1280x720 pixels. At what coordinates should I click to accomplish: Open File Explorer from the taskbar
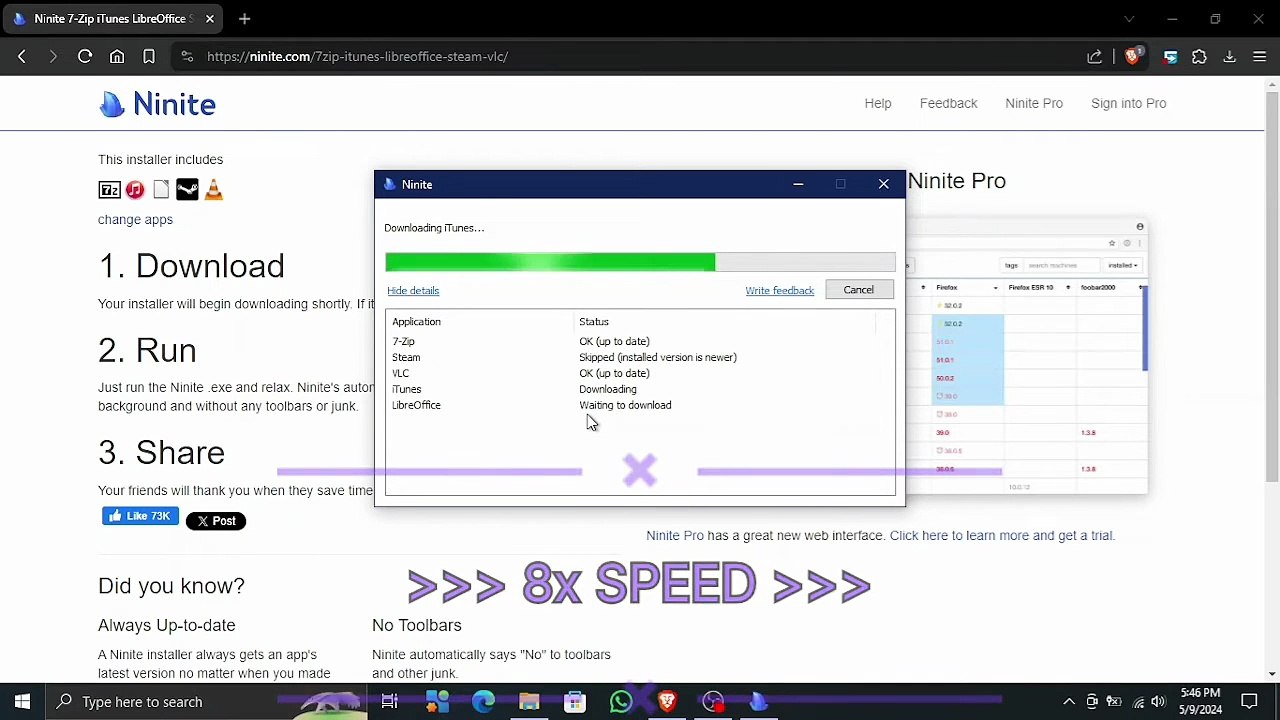[x=529, y=702]
